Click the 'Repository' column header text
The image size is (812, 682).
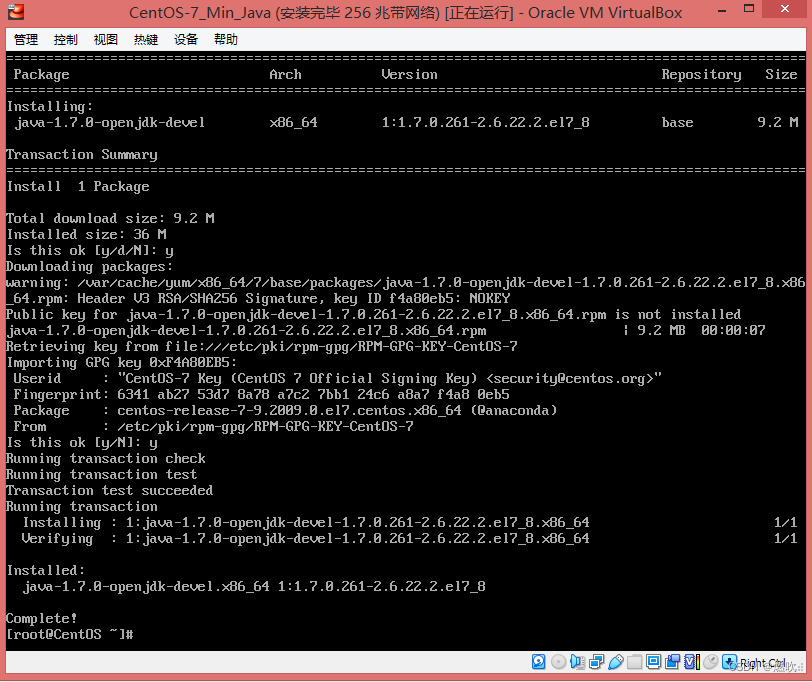click(701, 75)
